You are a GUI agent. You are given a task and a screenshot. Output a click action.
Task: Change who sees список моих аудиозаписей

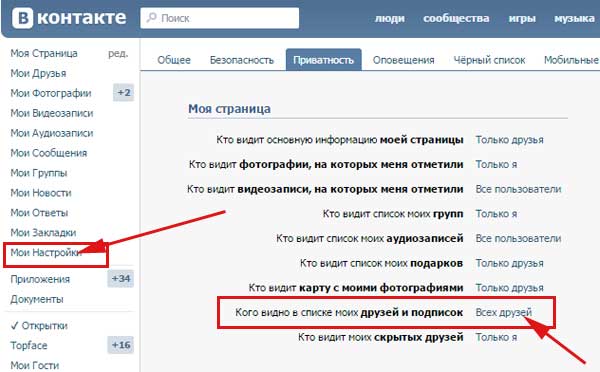point(518,238)
